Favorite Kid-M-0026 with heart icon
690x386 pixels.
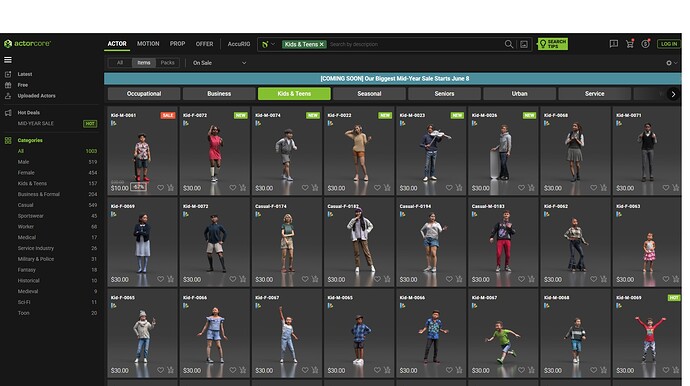[521, 187]
